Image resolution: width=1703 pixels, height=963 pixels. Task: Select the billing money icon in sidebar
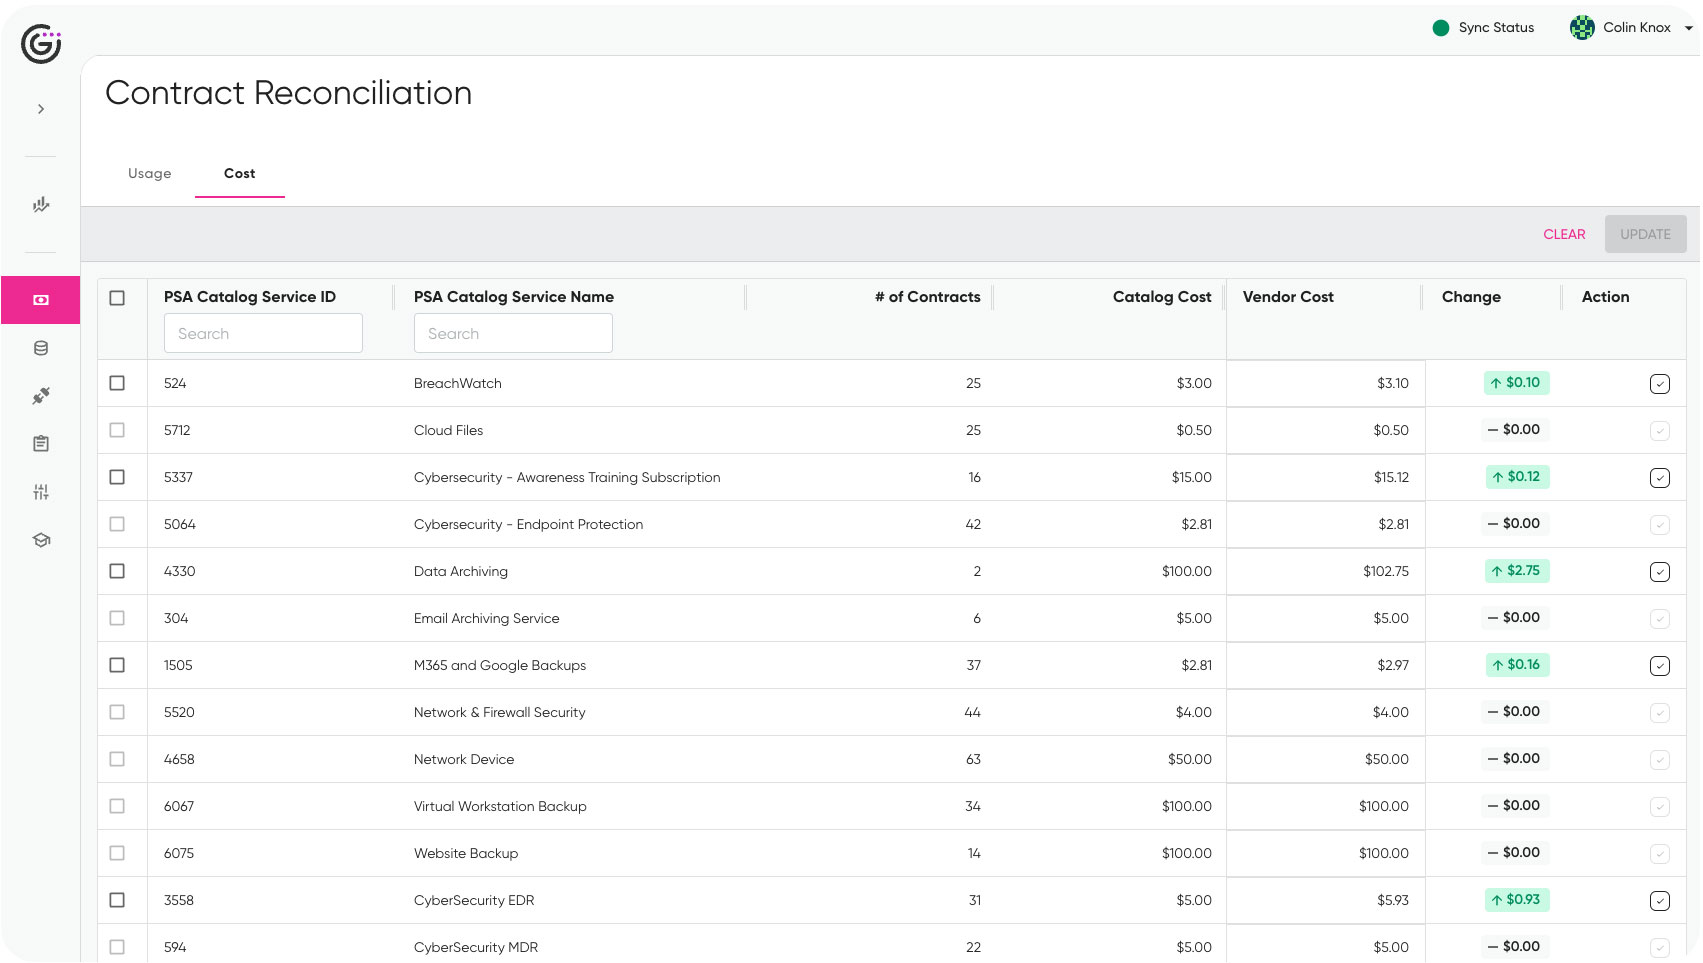pyautogui.click(x=41, y=300)
